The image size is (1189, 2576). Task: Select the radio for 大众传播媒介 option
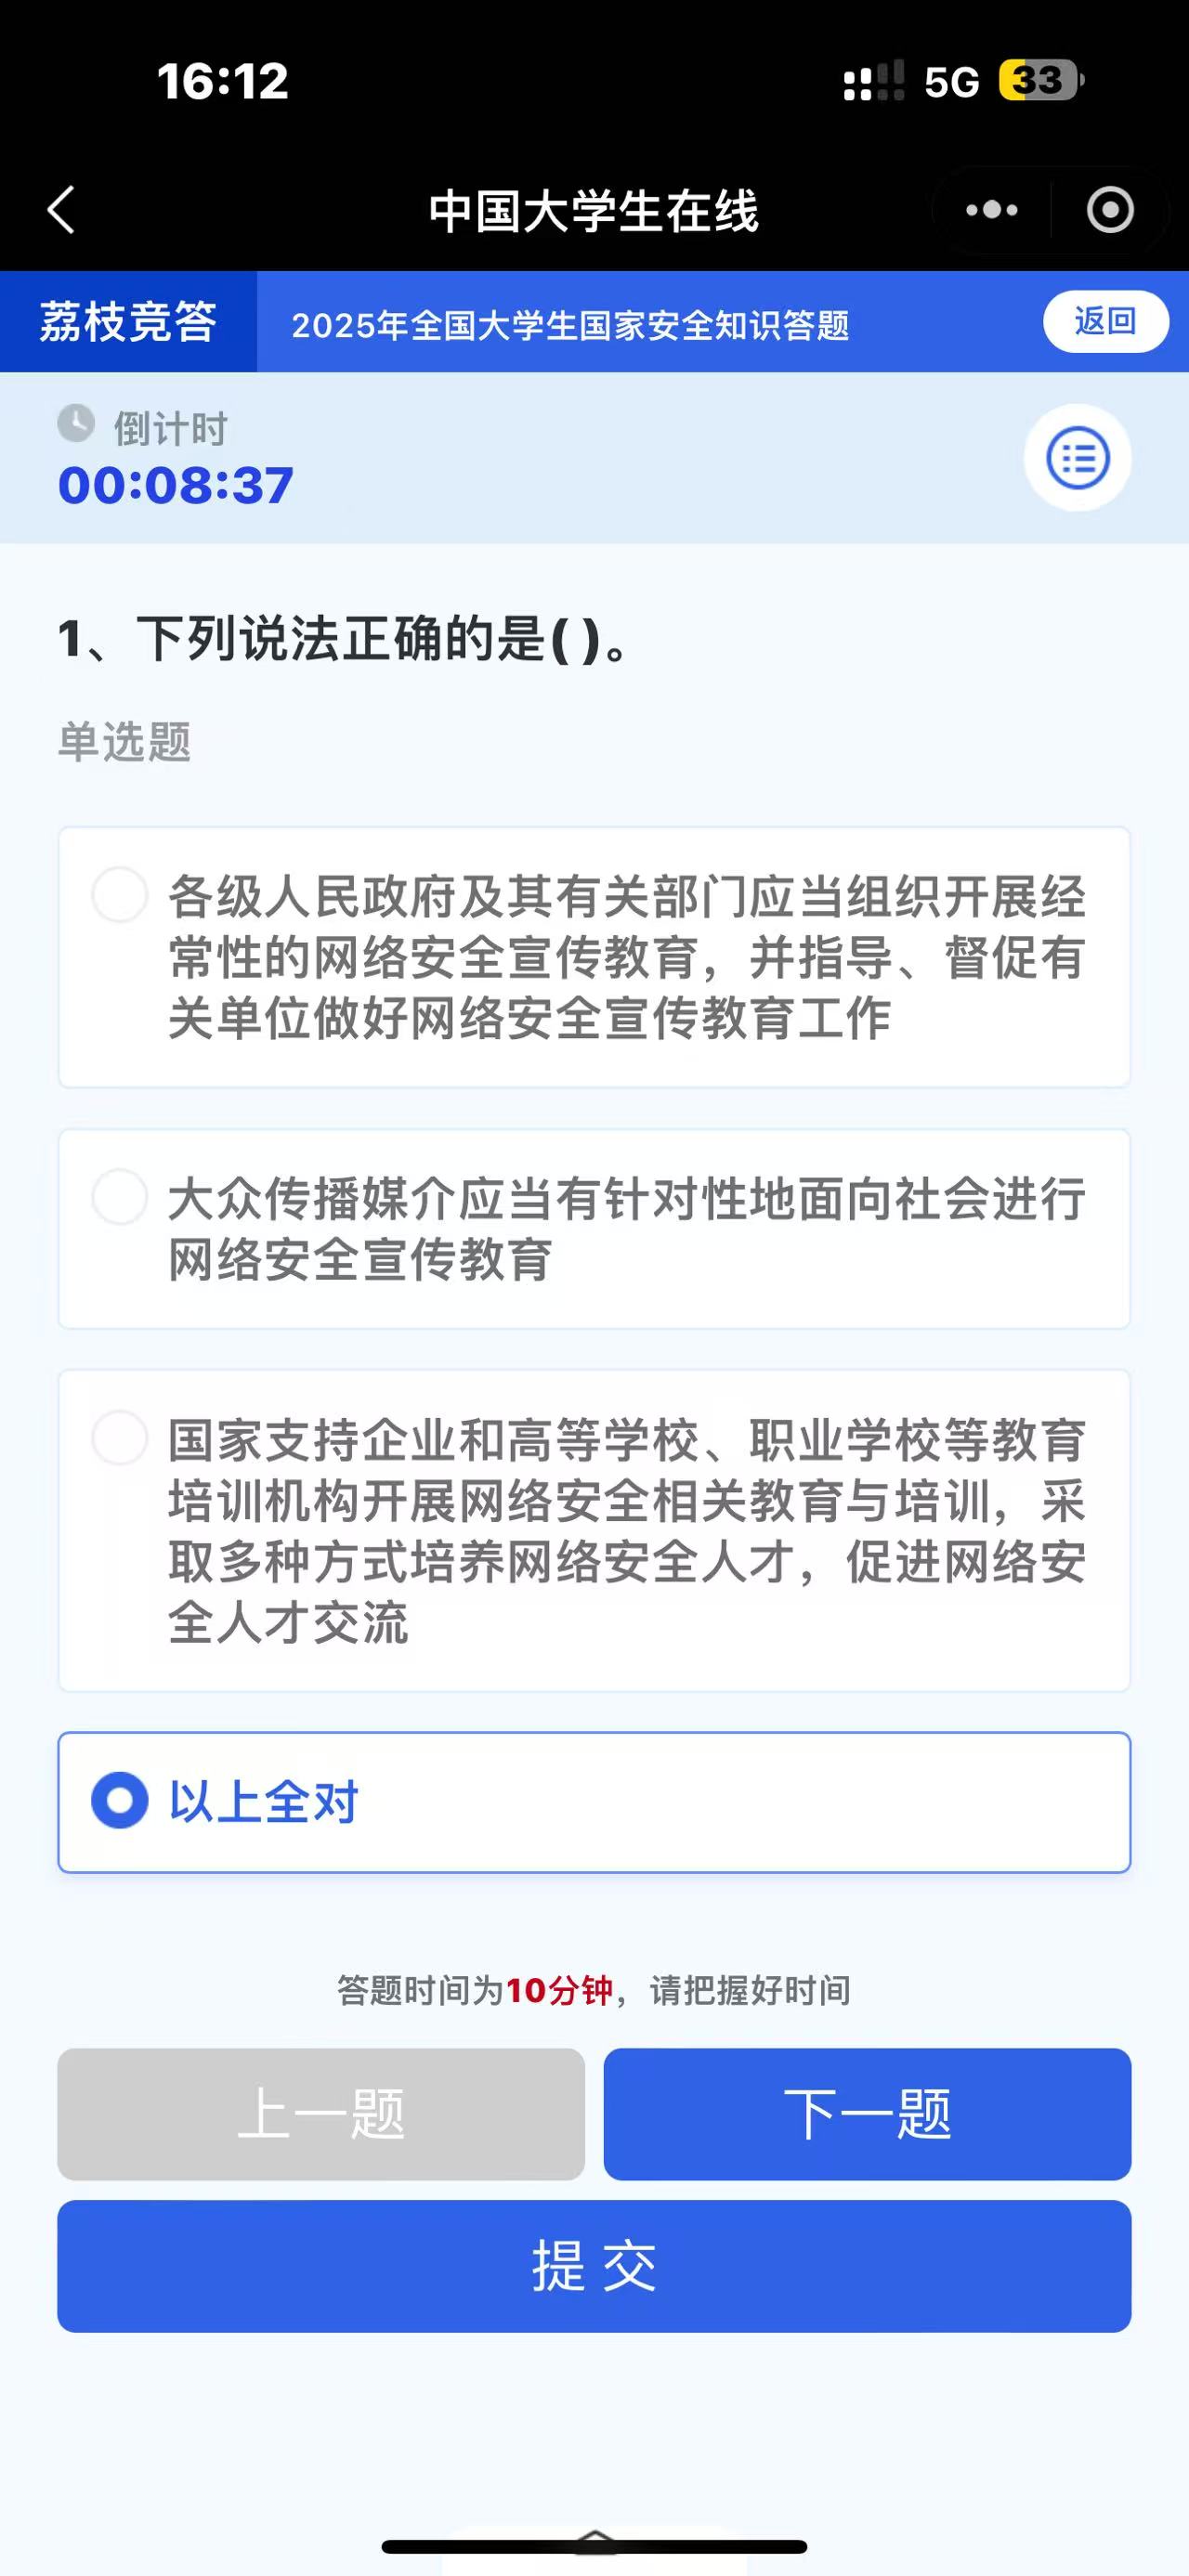pos(120,1196)
